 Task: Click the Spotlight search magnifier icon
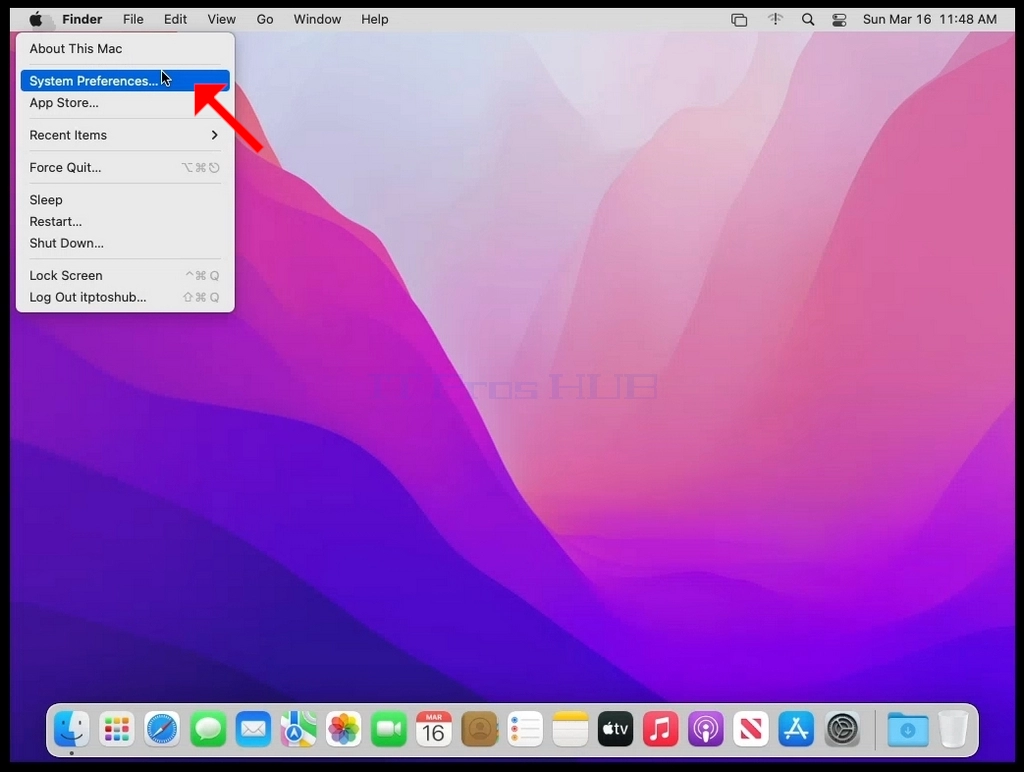click(808, 20)
